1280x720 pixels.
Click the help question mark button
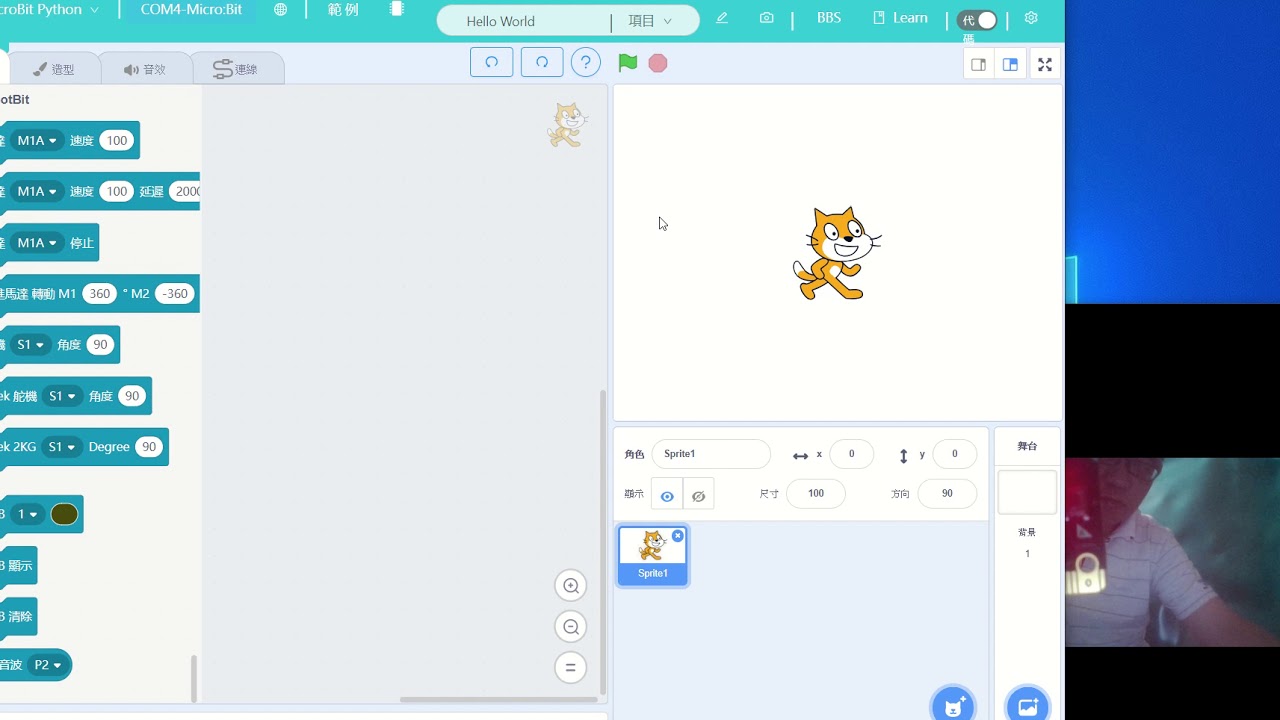586,63
